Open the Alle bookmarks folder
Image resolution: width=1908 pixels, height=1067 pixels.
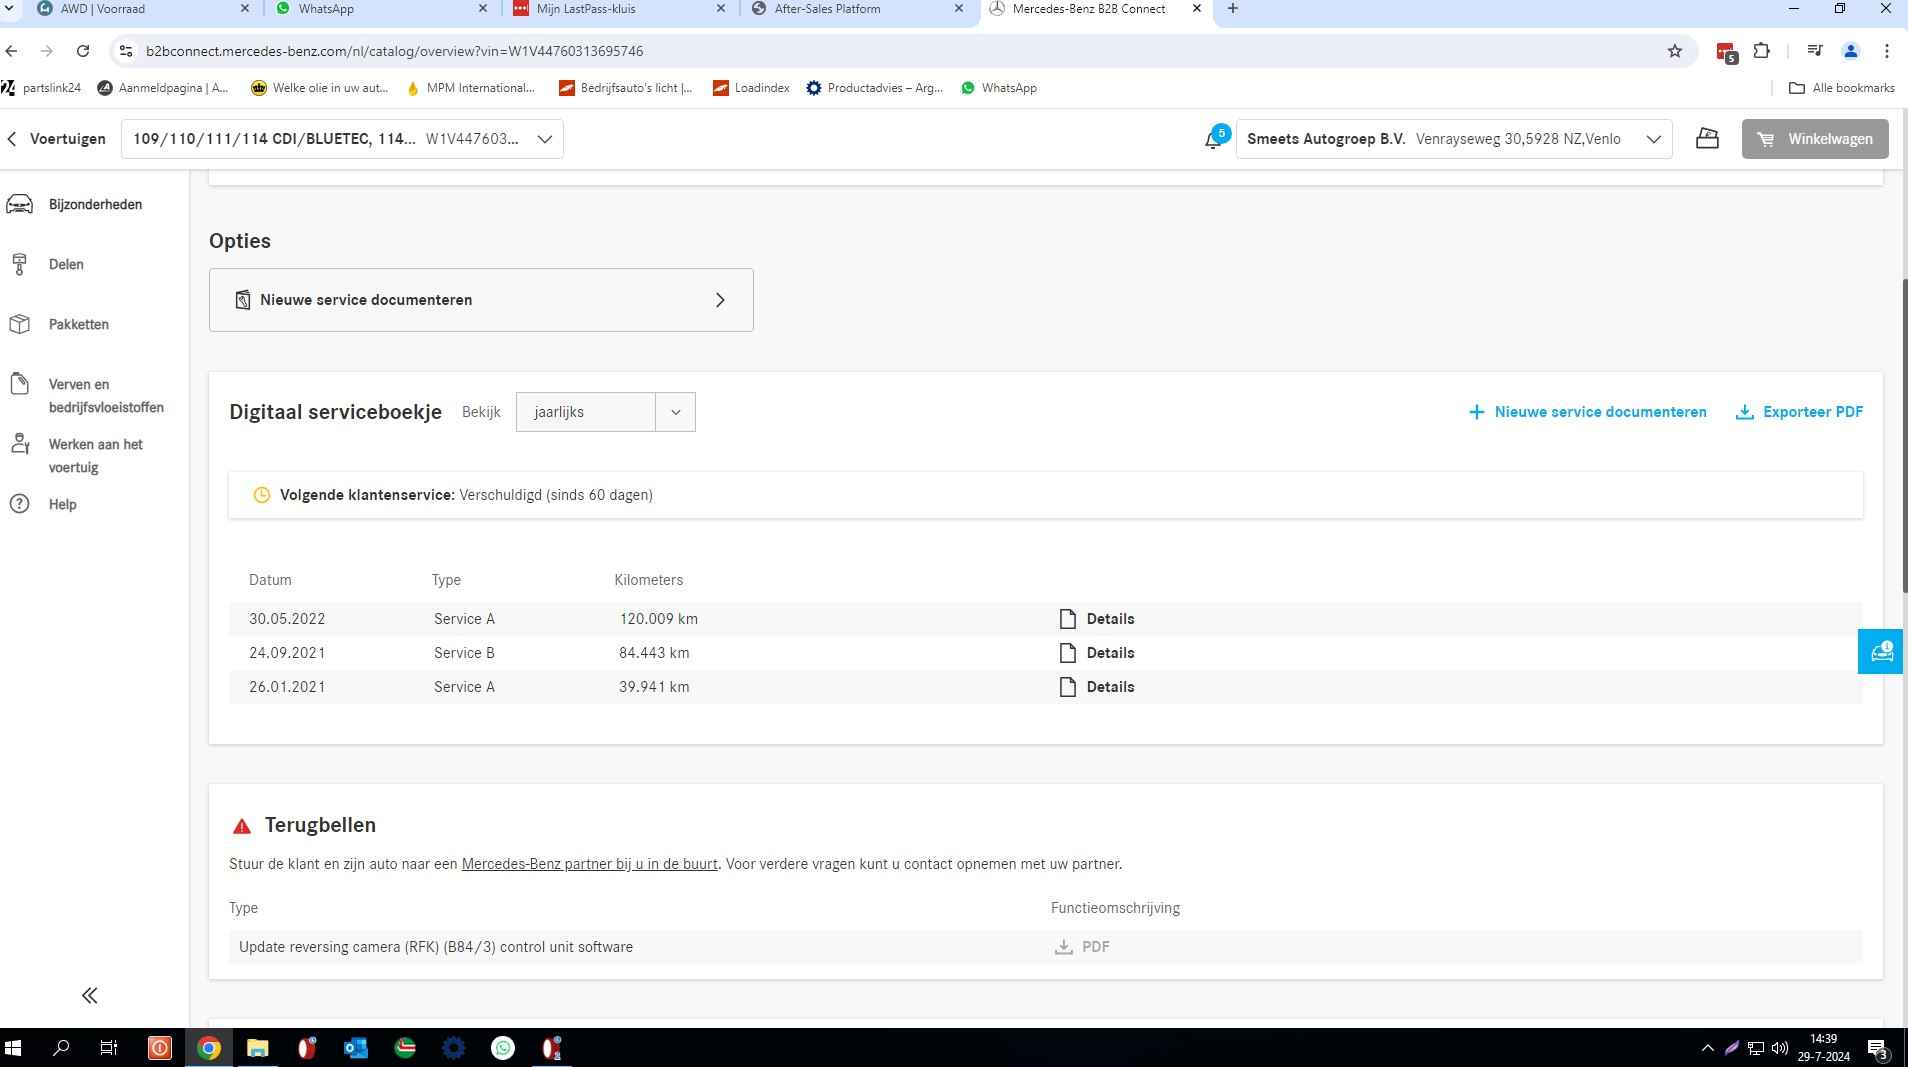point(1841,88)
